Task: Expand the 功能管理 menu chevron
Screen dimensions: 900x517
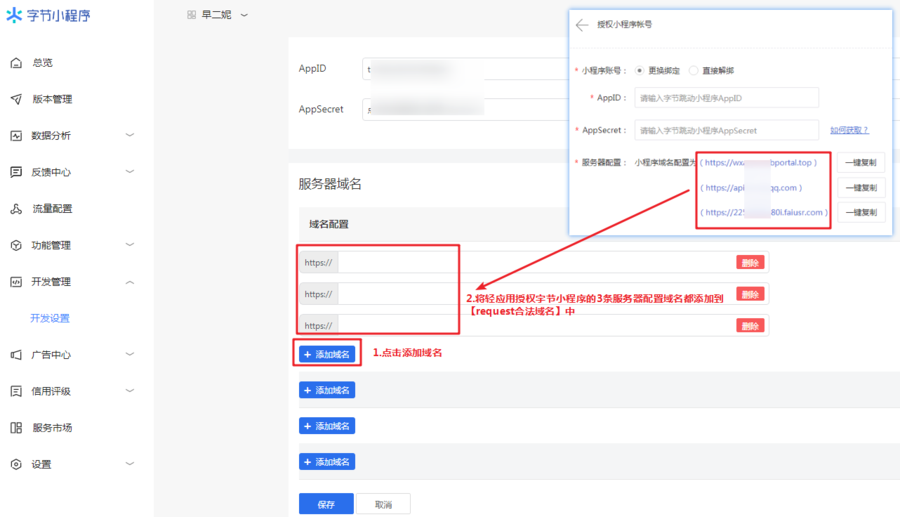Action: tap(130, 245)
